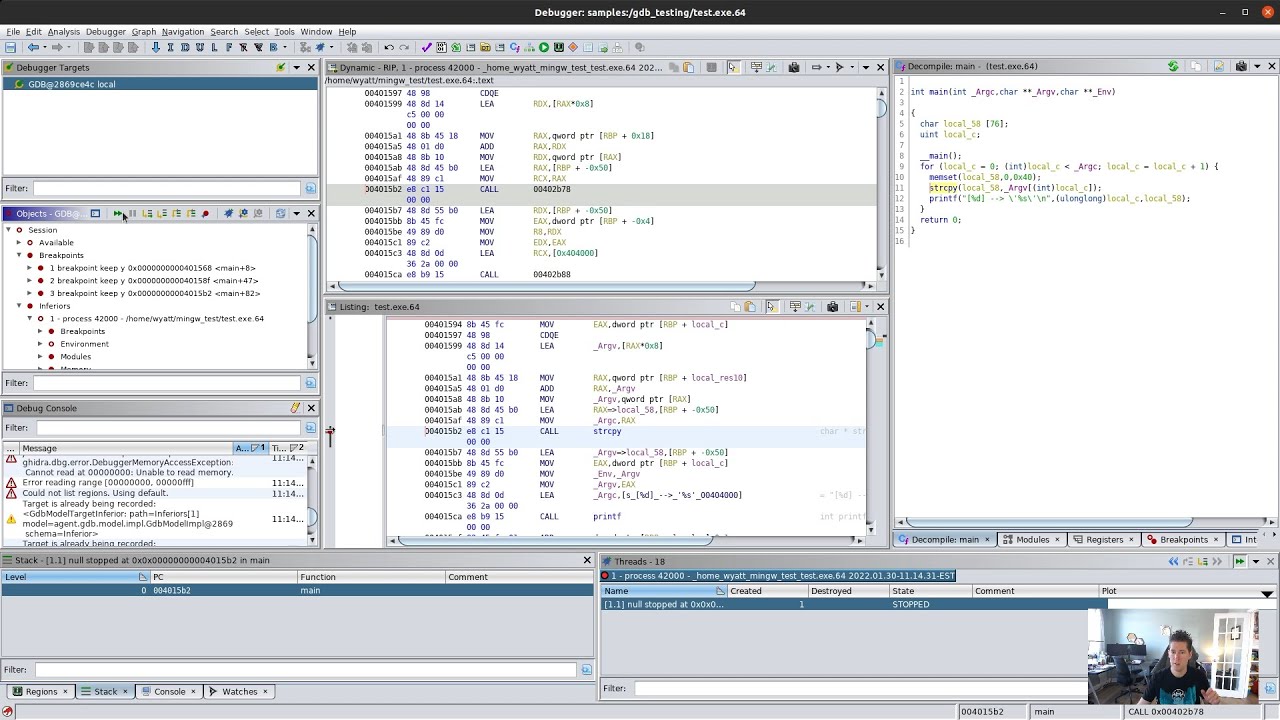
Task: Click camera icon in static Listing toolbar
Action: point(833,307)
